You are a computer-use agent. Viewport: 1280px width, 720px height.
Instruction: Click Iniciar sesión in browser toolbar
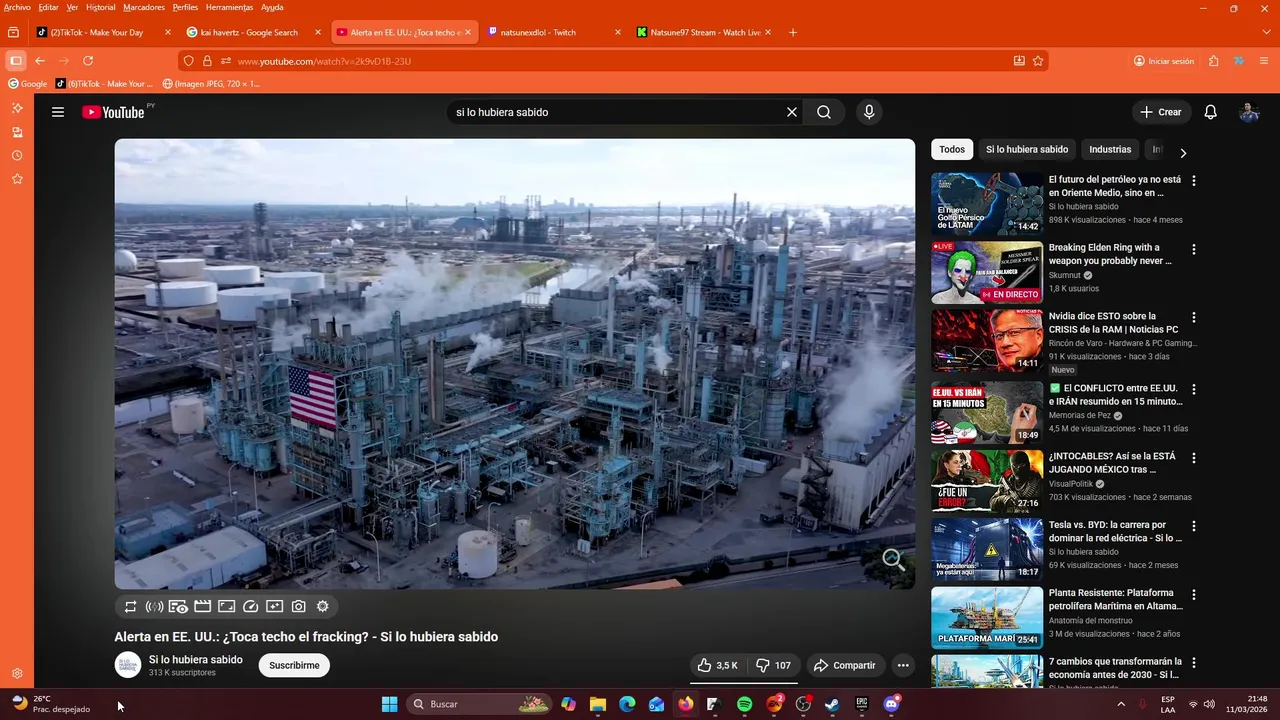pyautogui.click(x=1164, y=61)
